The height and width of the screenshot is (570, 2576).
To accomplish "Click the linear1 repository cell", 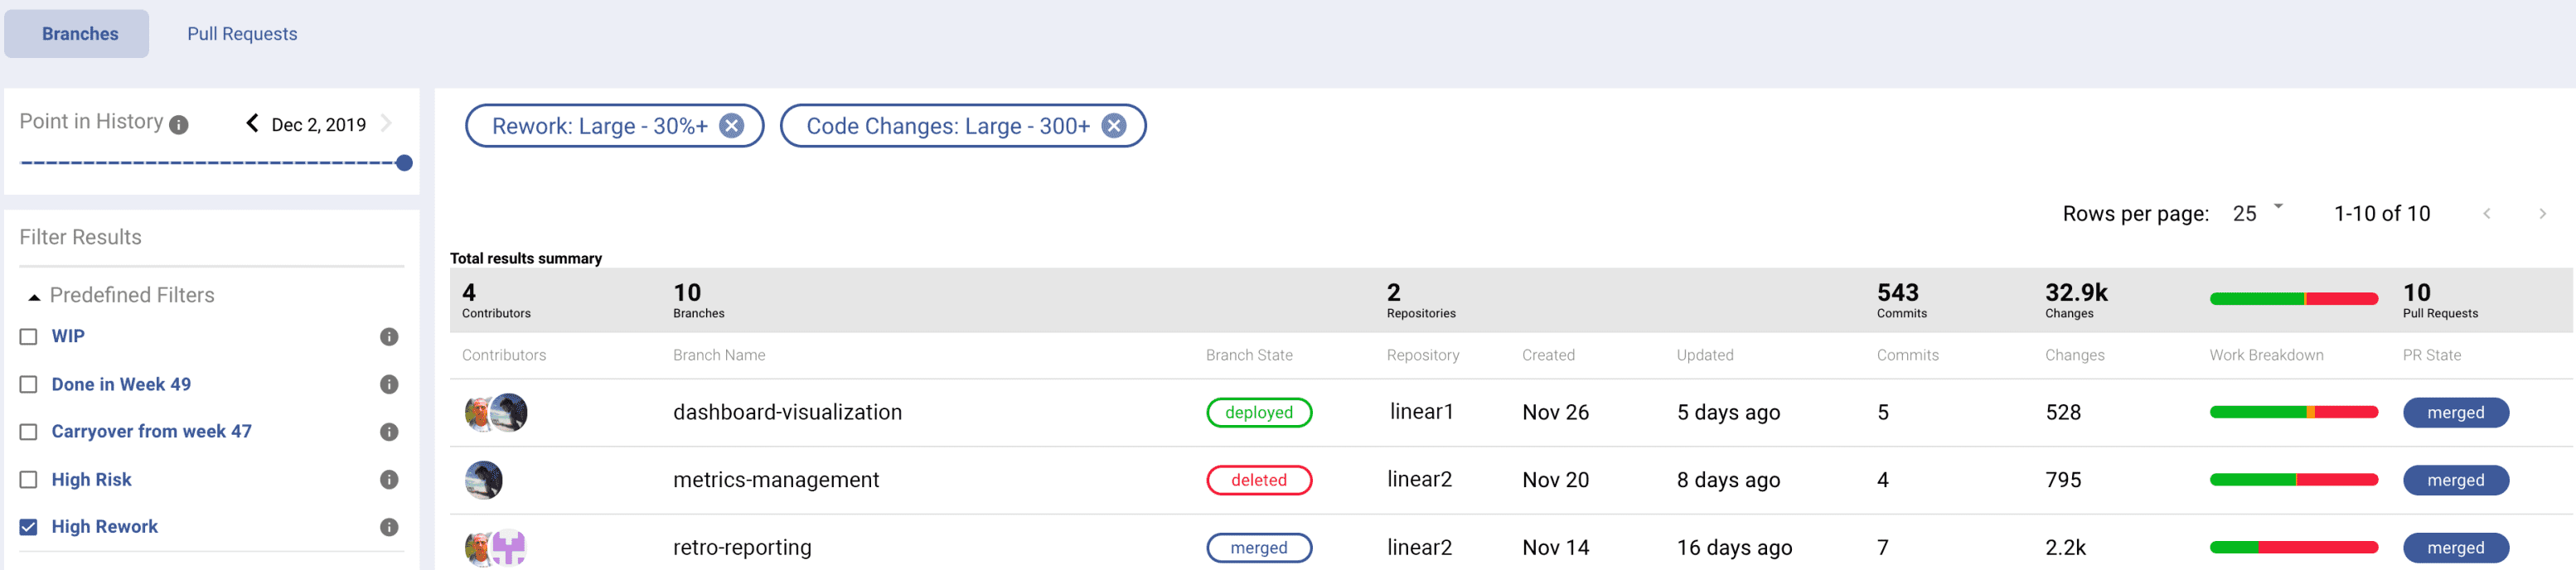I will 1421,412.
